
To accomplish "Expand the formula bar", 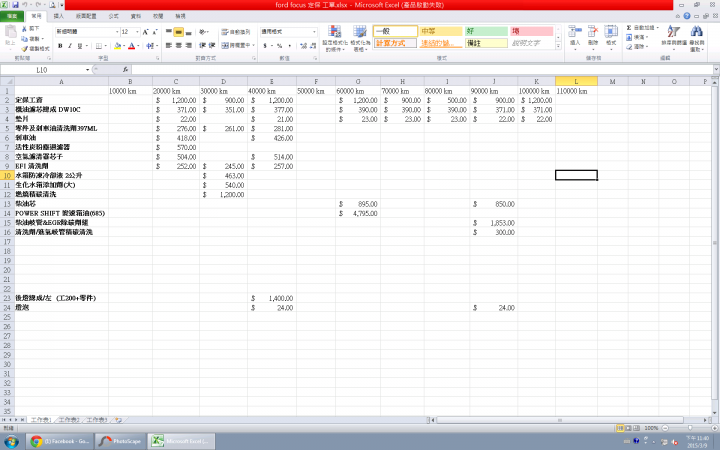I will tap(716, 70).
